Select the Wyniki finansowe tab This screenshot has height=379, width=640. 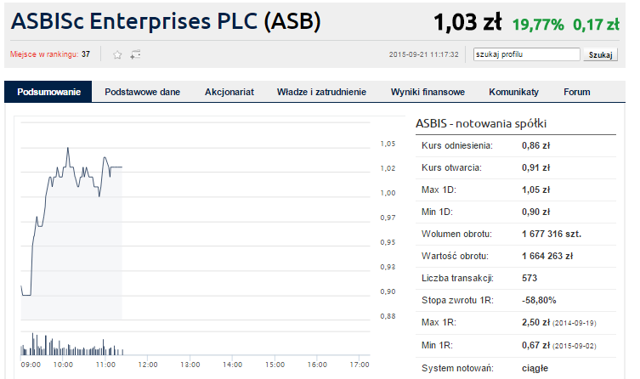[428, 92]
